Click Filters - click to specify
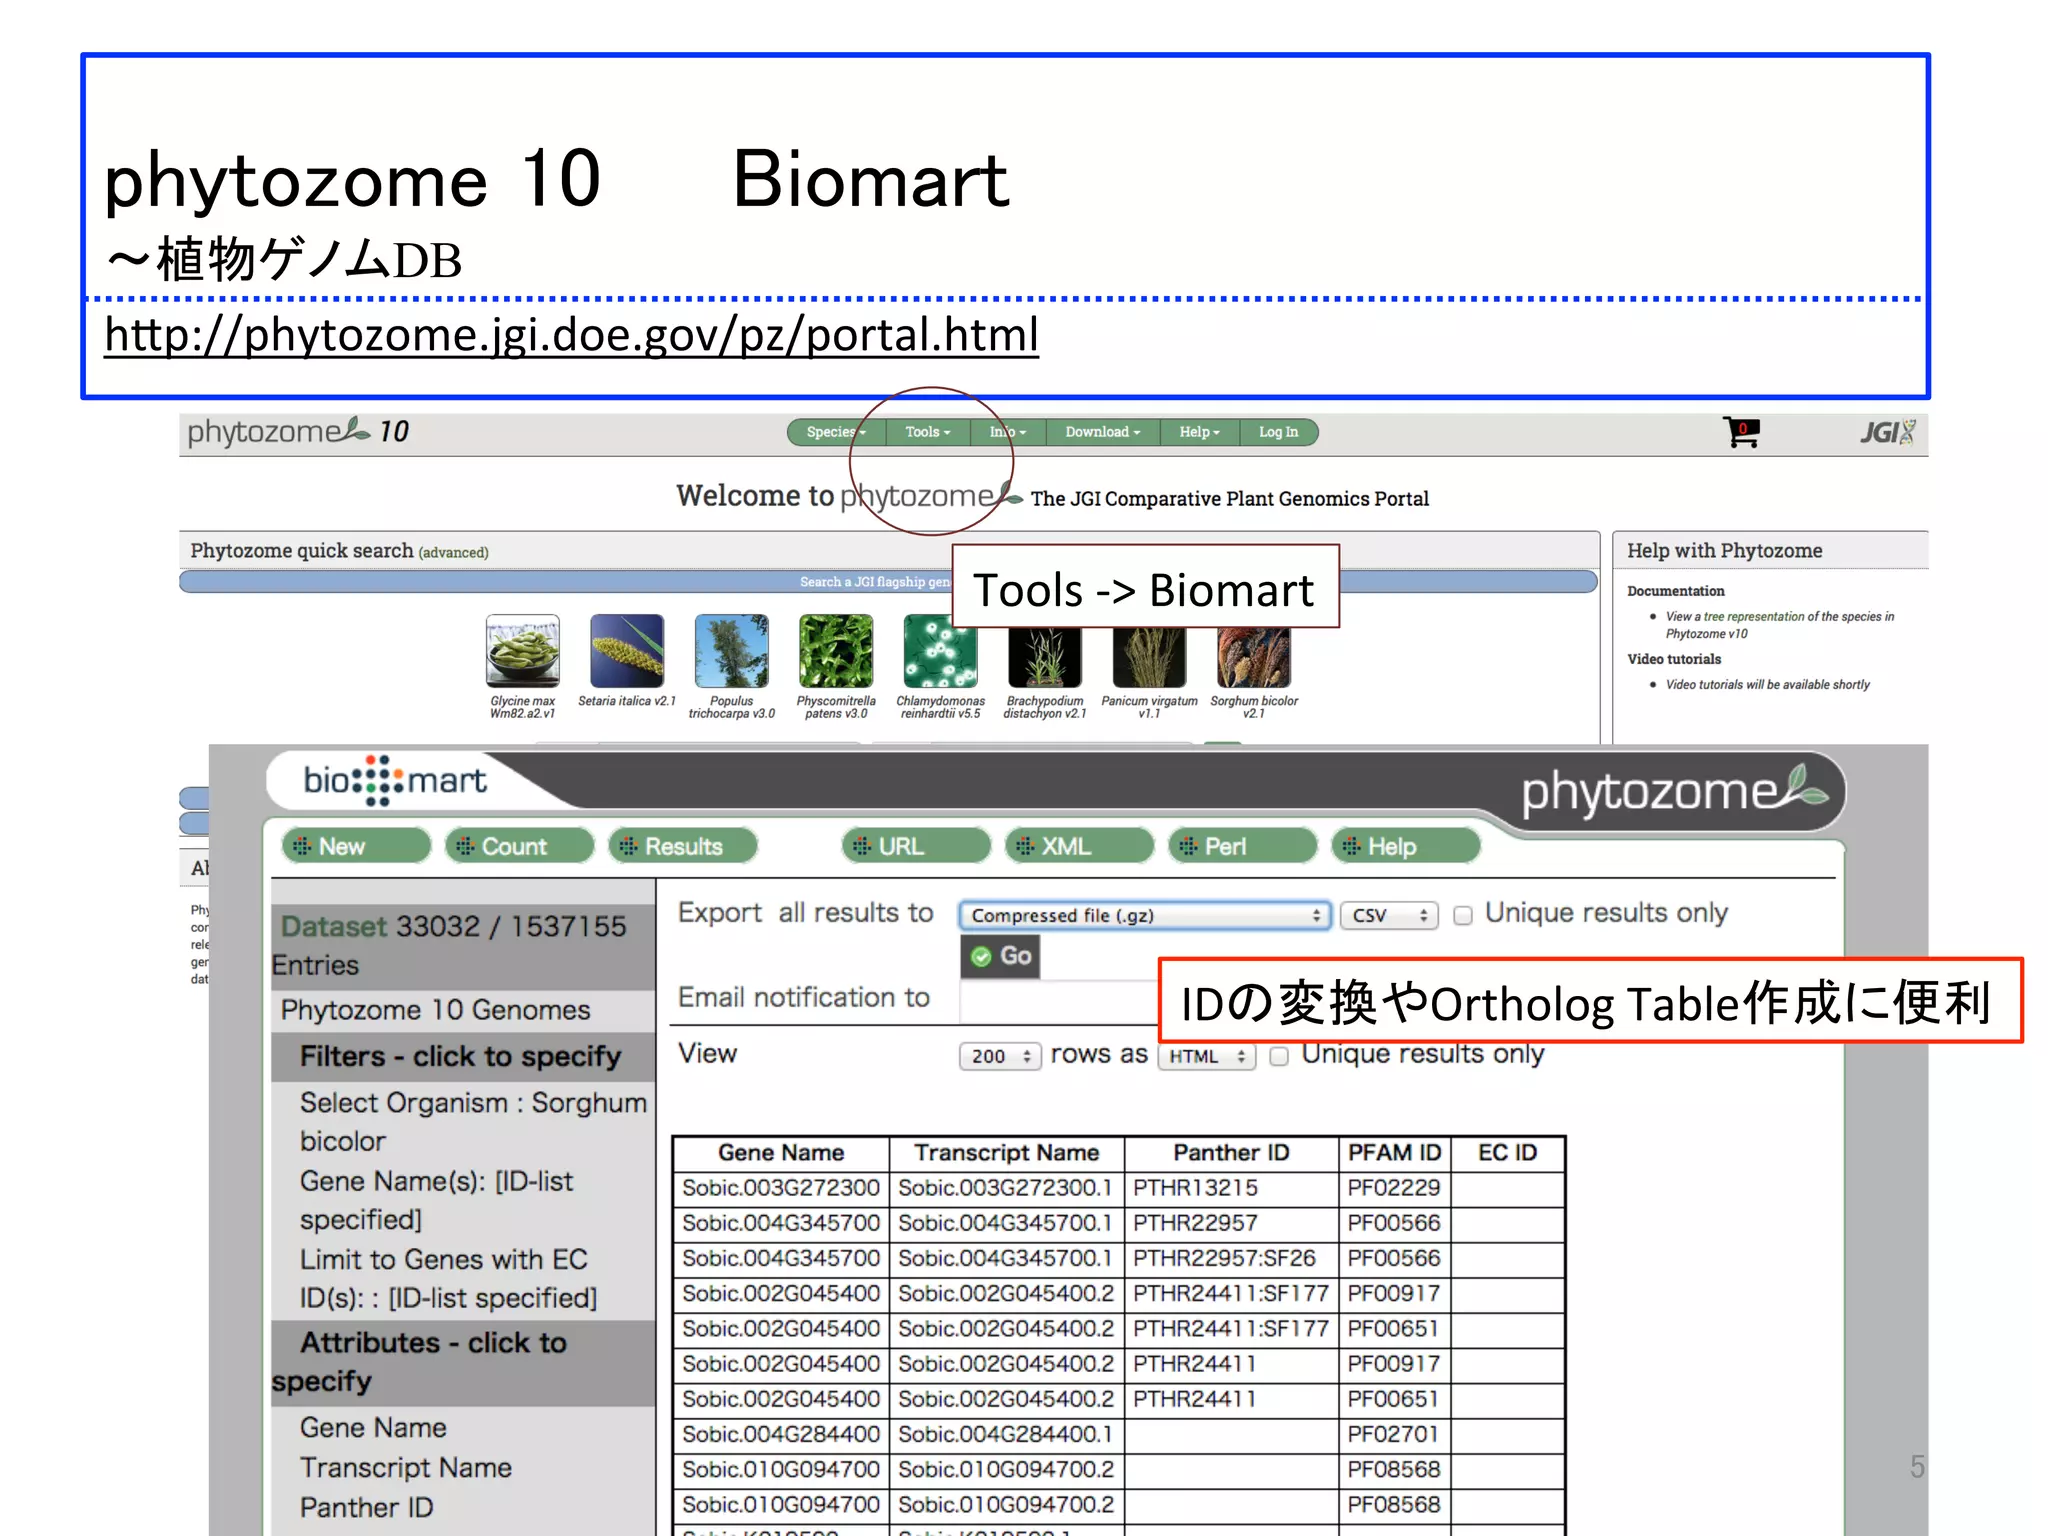Image resolution: width=2048 pixels, height=1536 pixels. click(461, 1056)
